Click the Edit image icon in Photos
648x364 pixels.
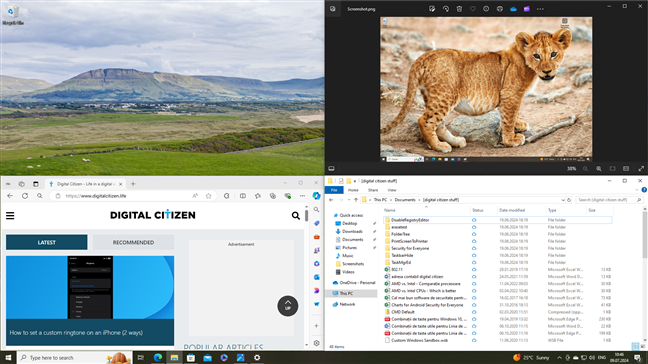coord(432,9)
